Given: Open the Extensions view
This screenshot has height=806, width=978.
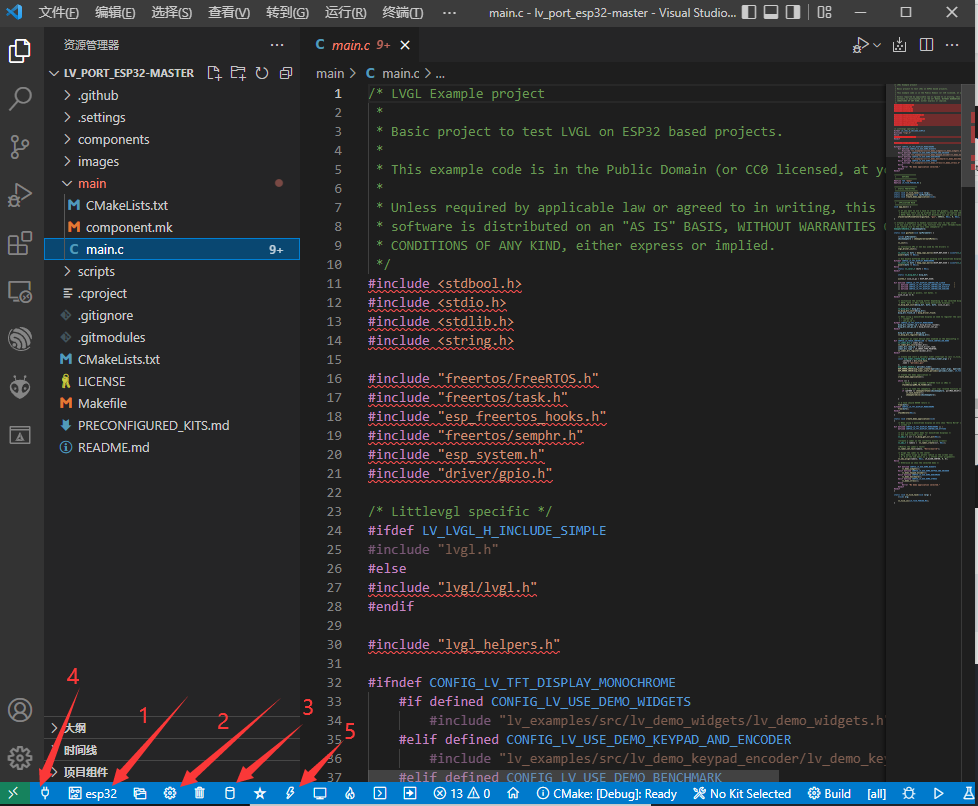Looking at the screenshot, I should click(20, 243).
